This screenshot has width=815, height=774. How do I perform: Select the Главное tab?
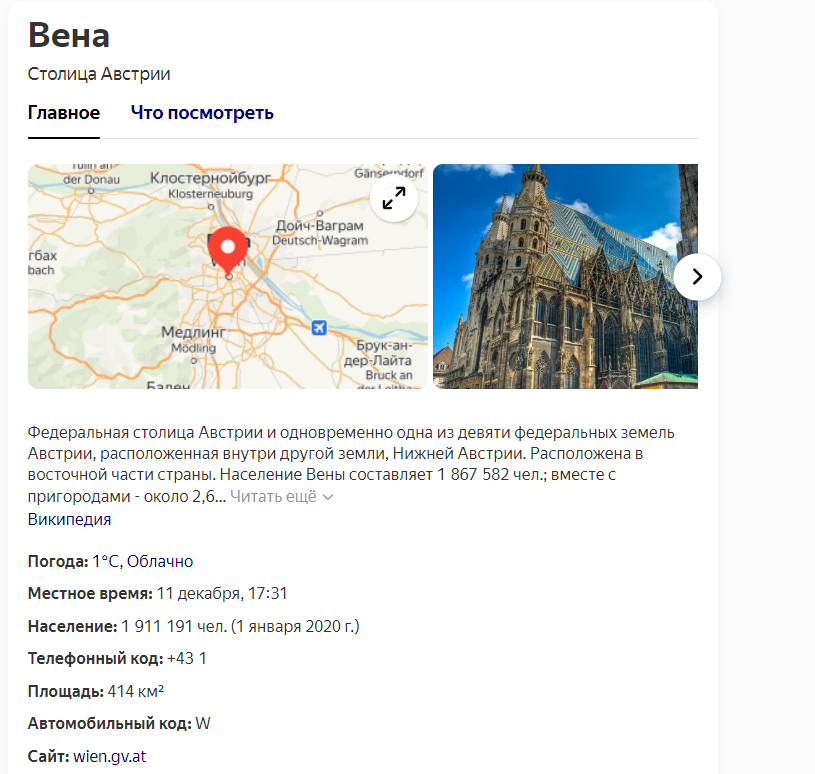point(64,113)
